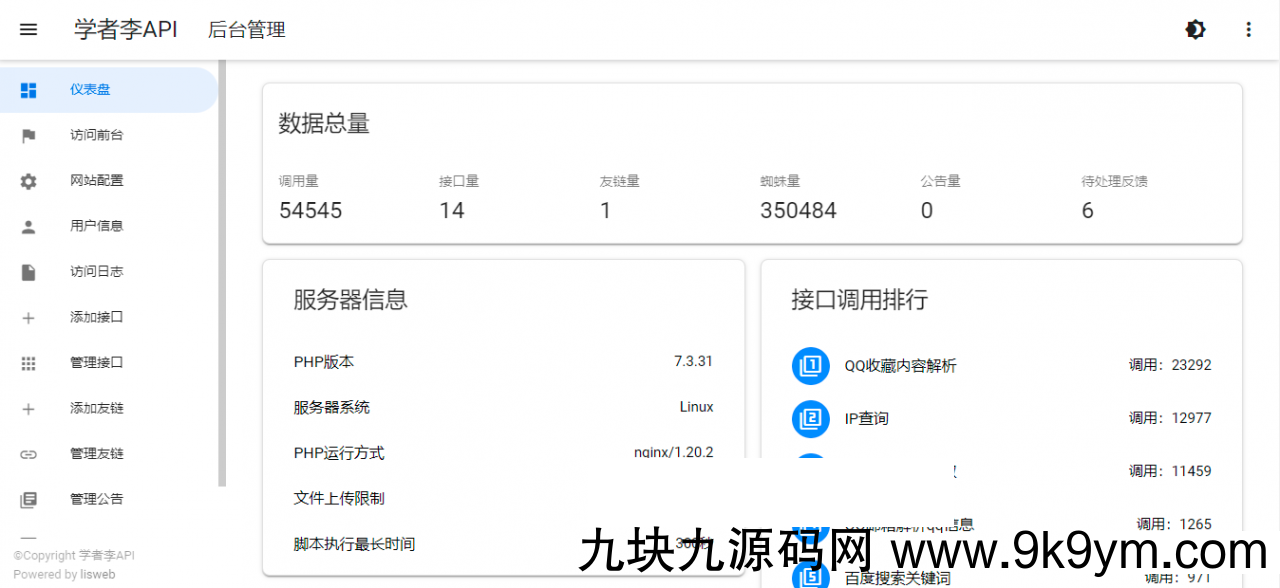This screenshot has height=588, width=1280.
Task: Toggle the dark/light theme brightness icon
Action: 1195,30
